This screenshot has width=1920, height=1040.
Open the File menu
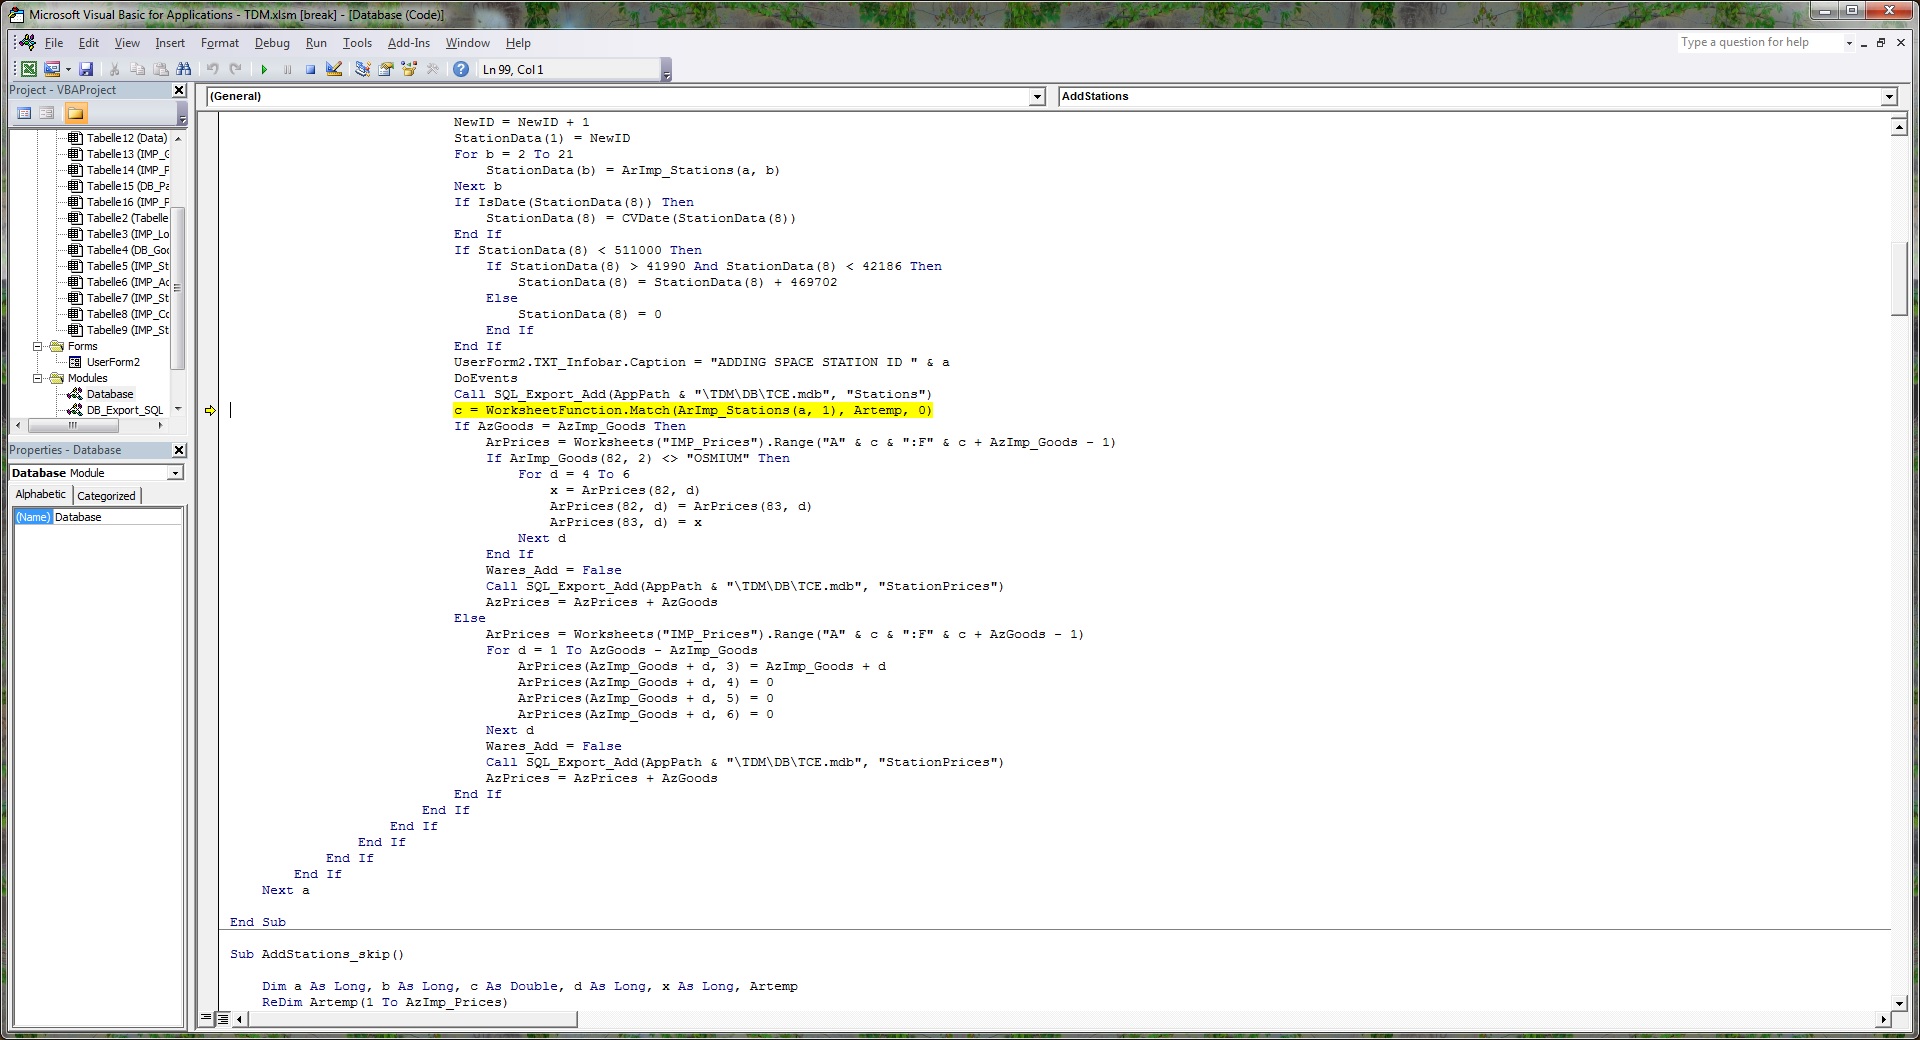coord(54,43)
